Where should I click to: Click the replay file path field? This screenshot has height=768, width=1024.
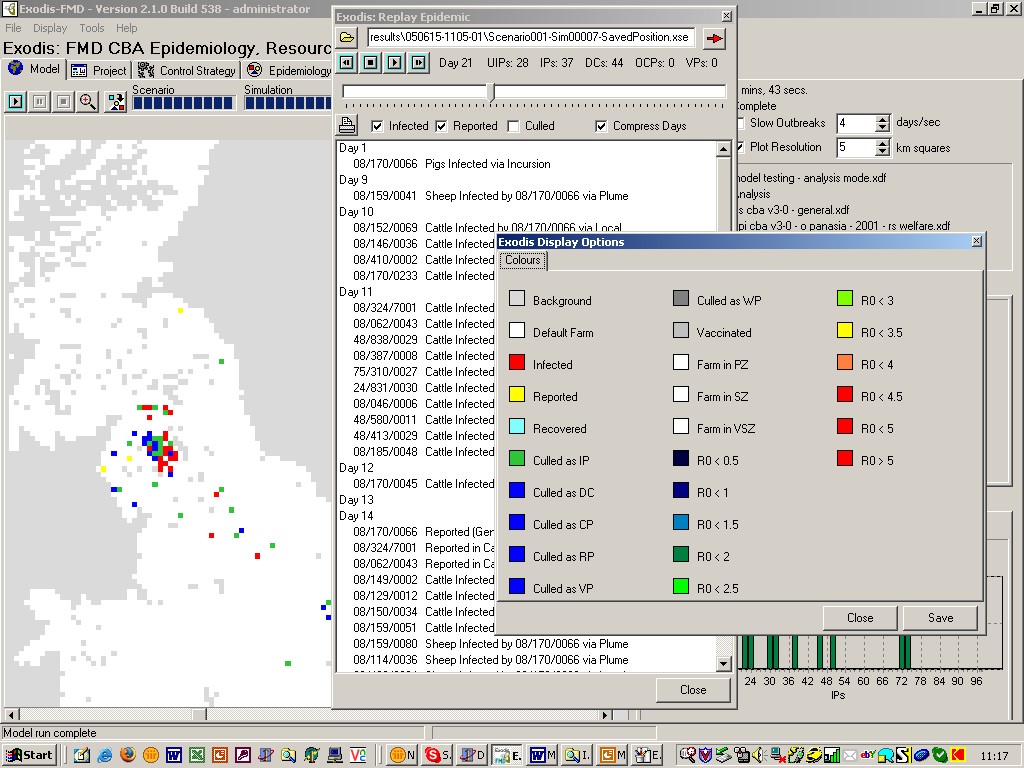(531, 37)
